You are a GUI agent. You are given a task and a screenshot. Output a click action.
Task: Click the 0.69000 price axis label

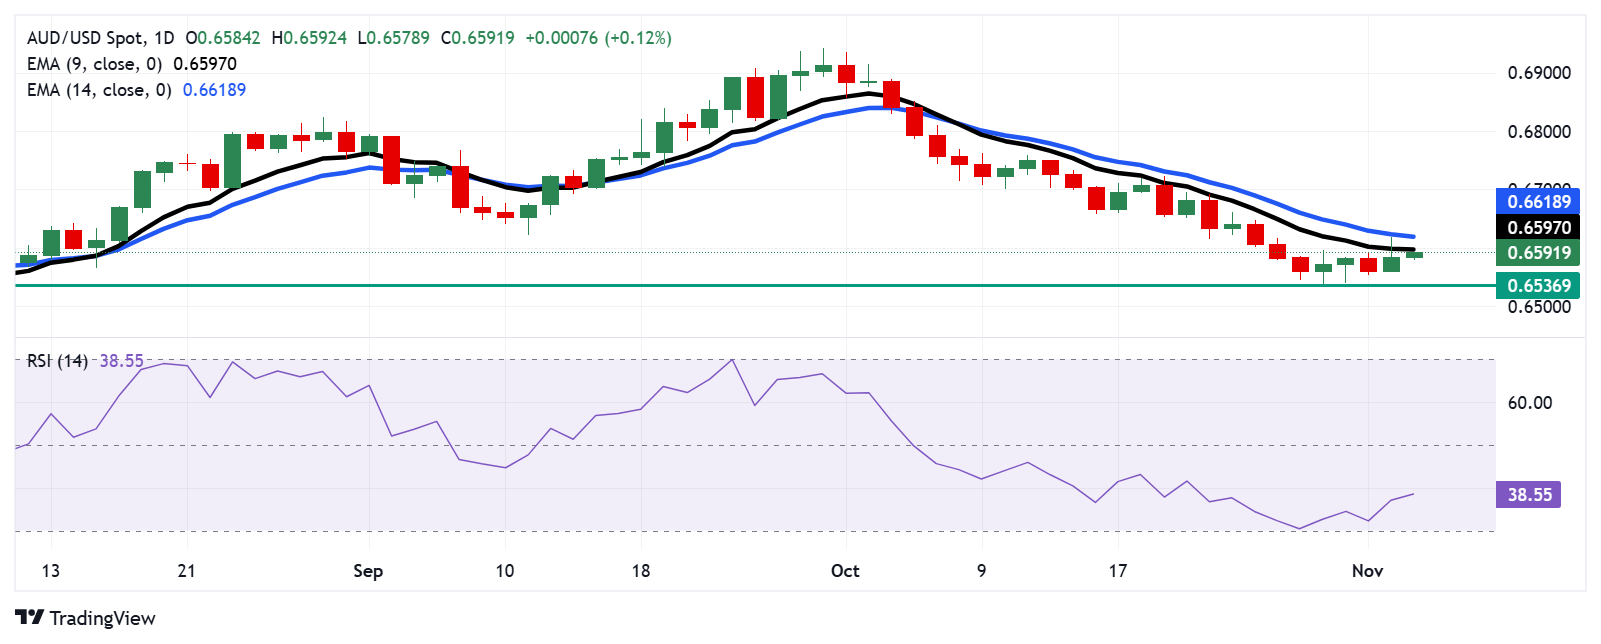[1539, 73]
